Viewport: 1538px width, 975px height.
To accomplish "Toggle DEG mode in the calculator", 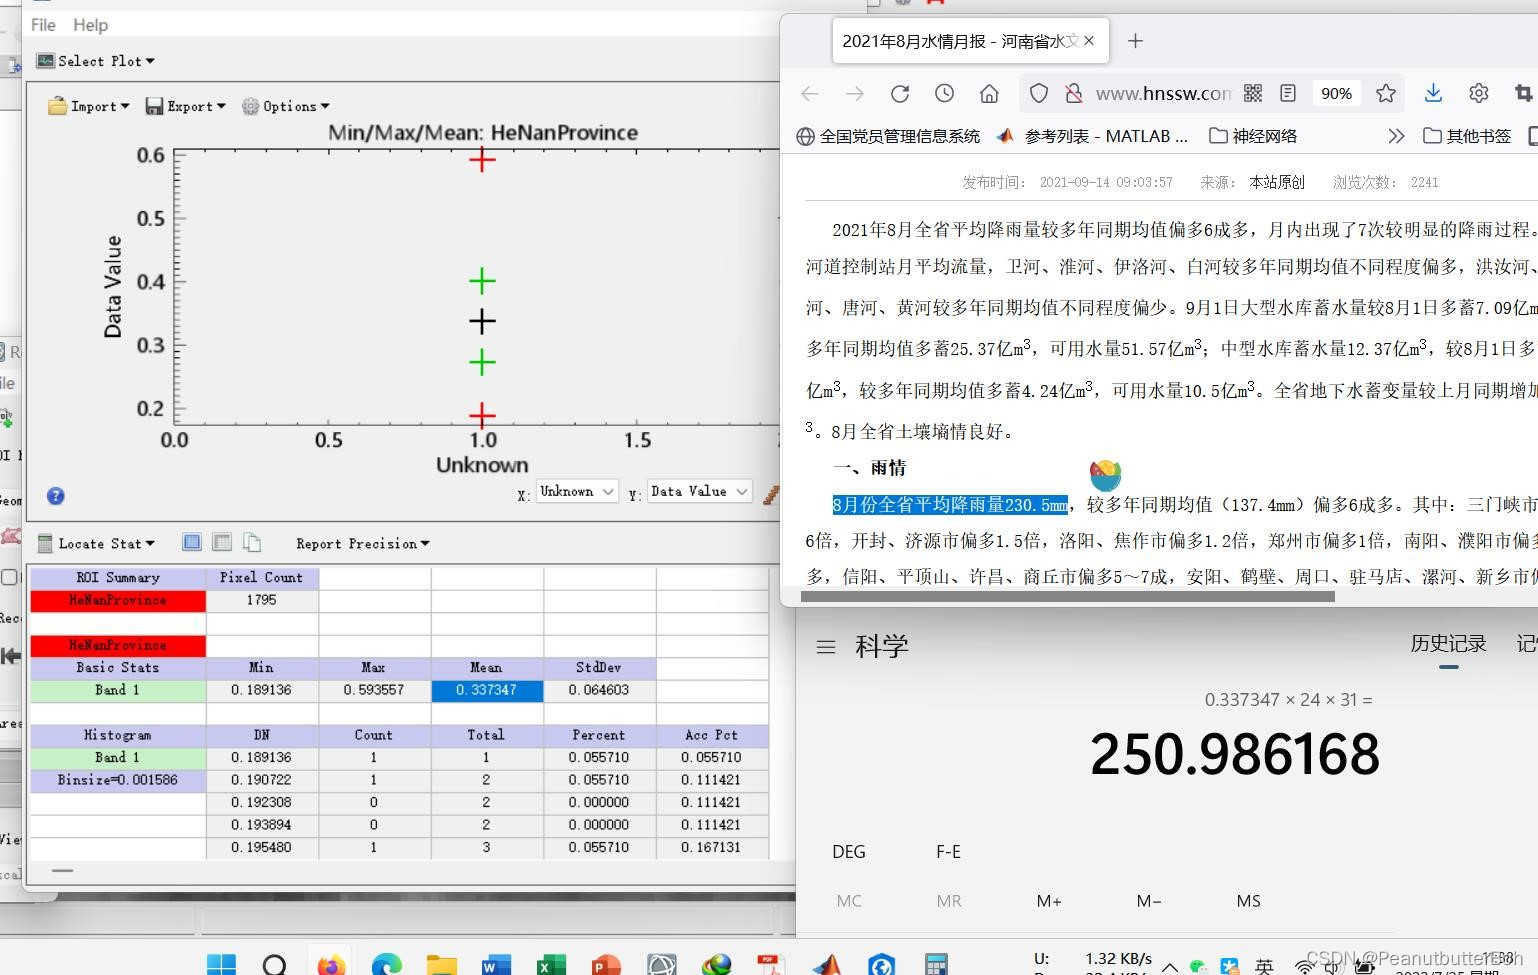I will coord(848,851).
